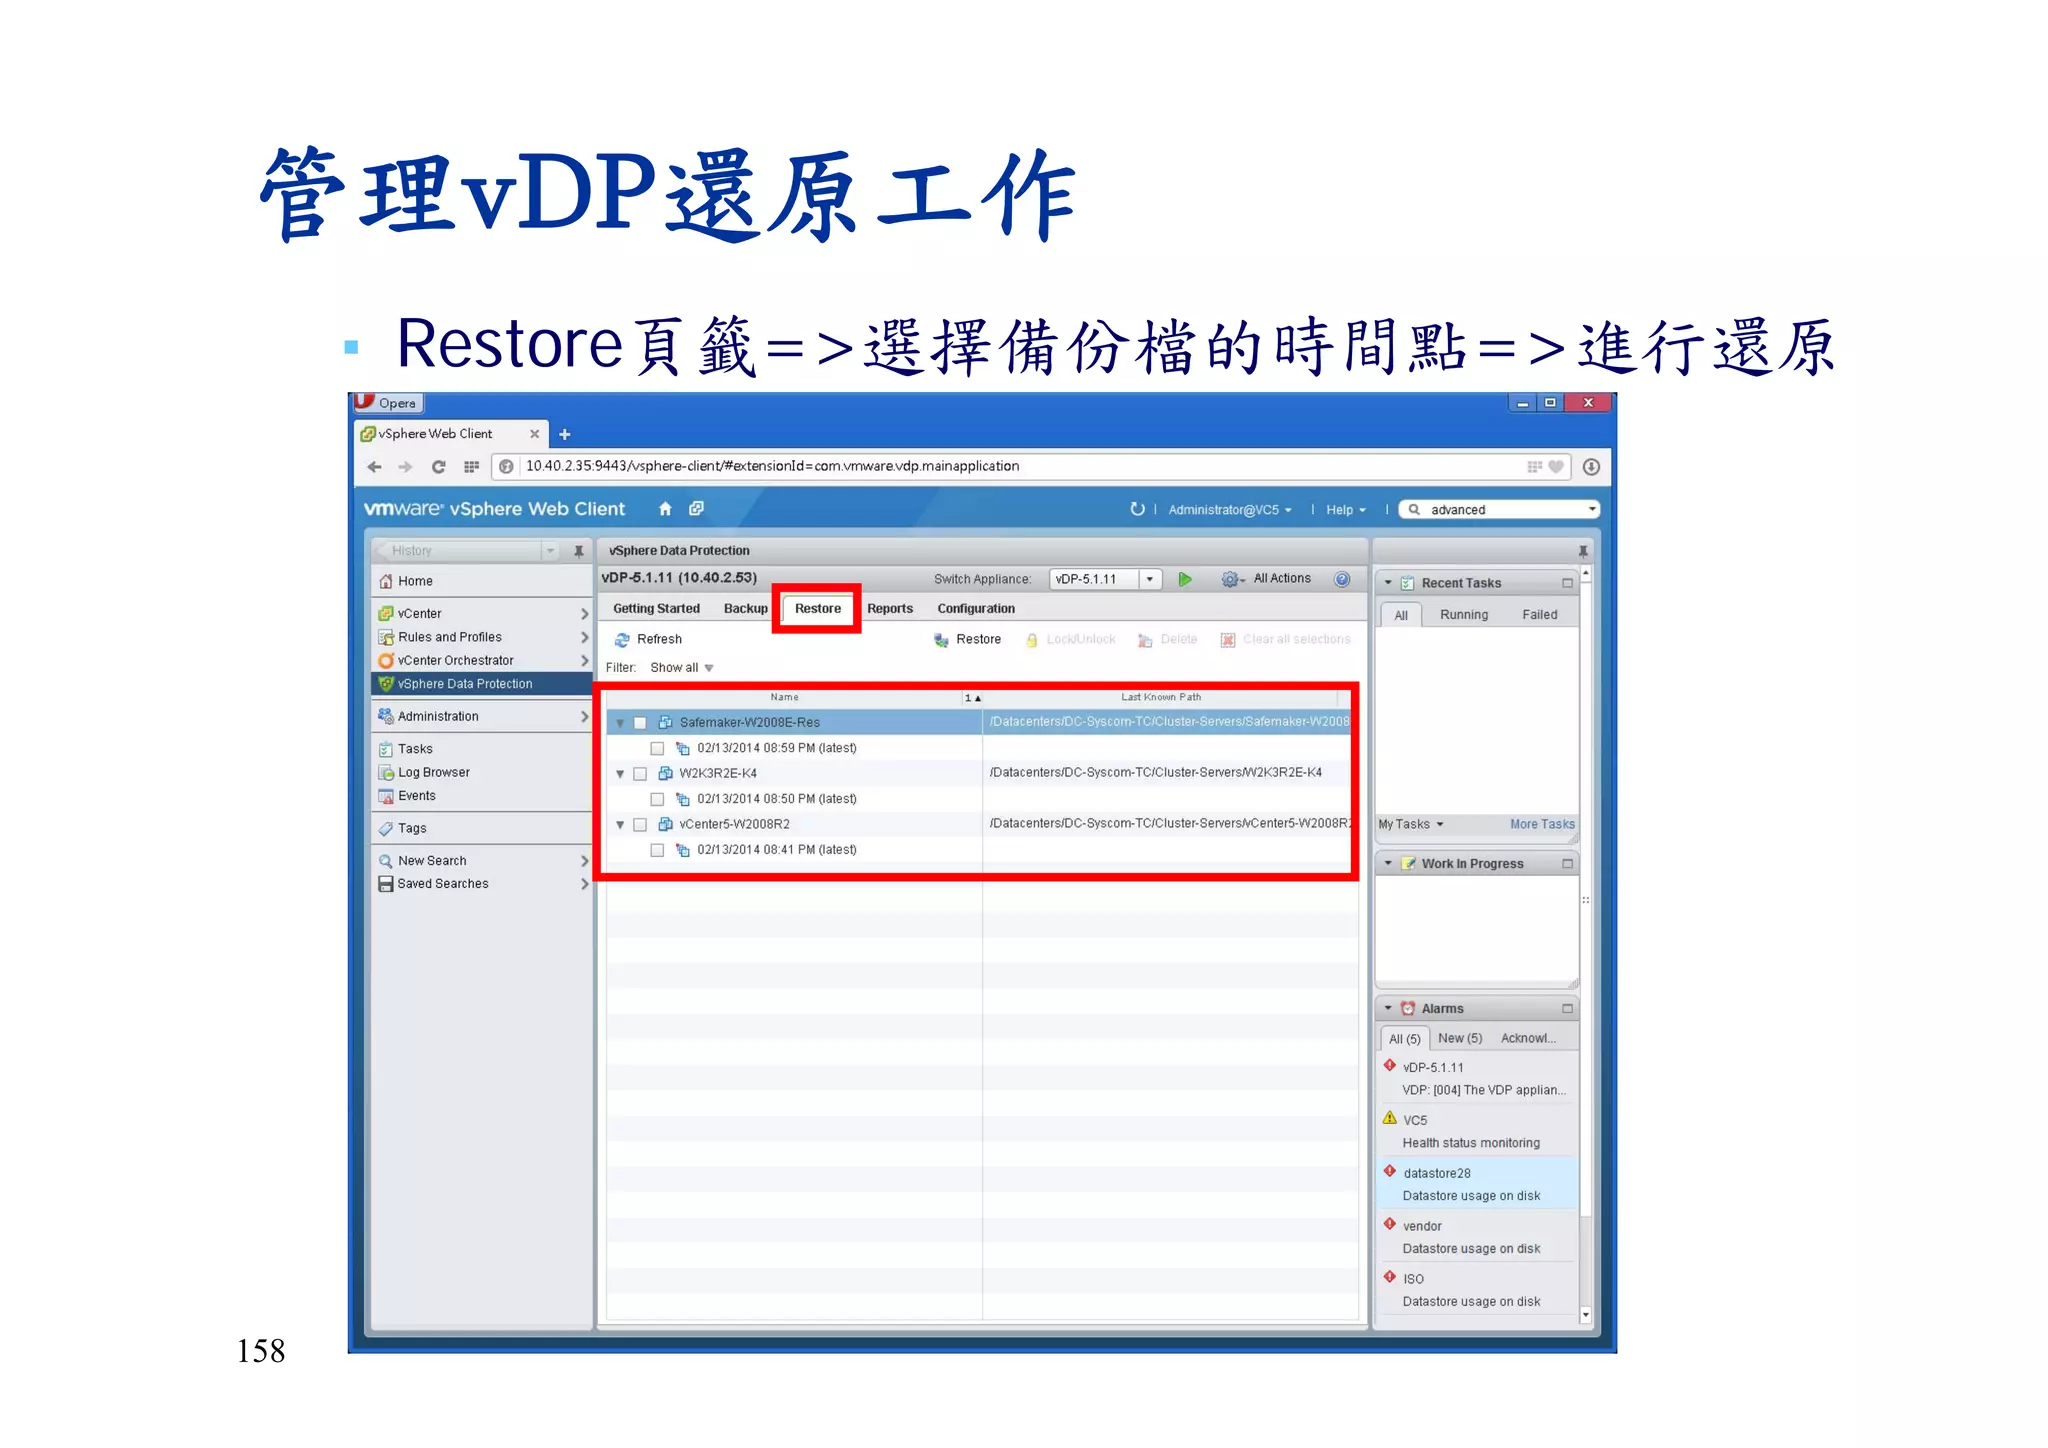The image size is (2048, 1448).
Task: Click the More Tasks link
Action: coord(1542,825)
